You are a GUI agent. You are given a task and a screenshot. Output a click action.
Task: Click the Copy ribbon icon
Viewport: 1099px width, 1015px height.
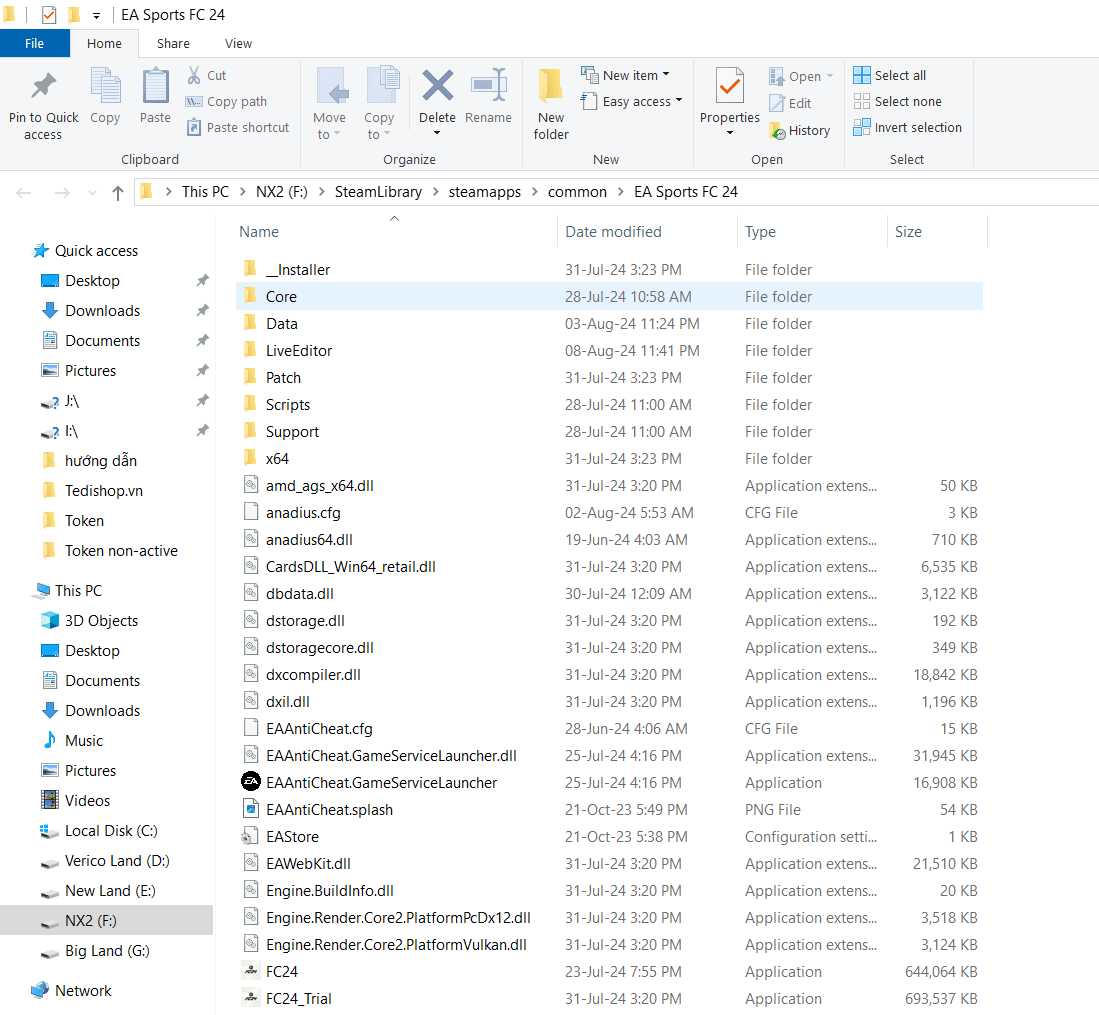tap(105, 86)
